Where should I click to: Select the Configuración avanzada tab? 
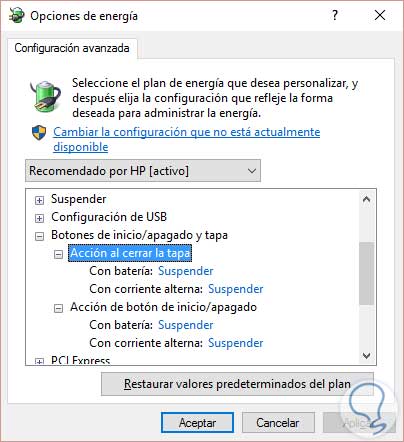(x=72, y=48)
